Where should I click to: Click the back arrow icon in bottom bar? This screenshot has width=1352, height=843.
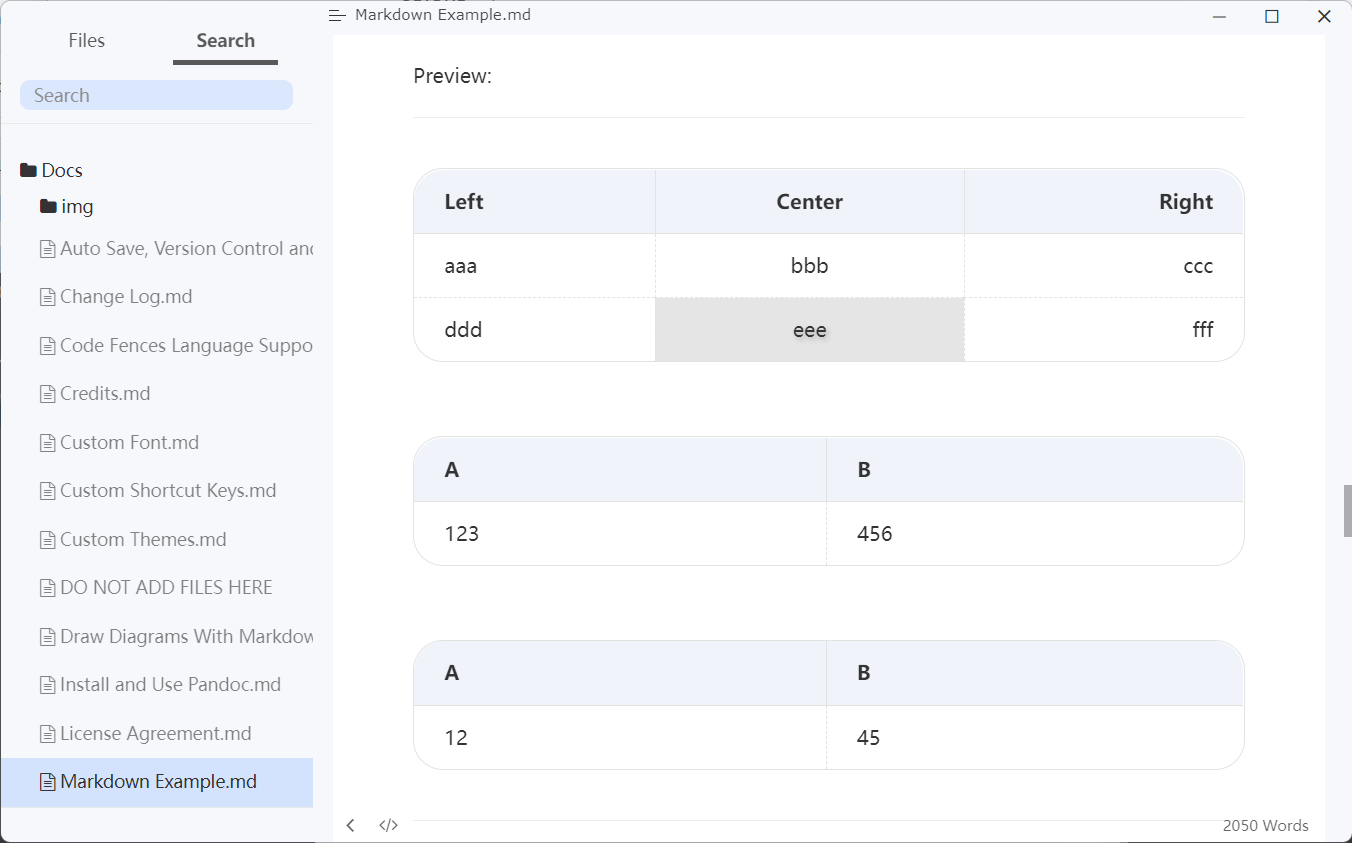pyautogui.click(x=350, y=825)
